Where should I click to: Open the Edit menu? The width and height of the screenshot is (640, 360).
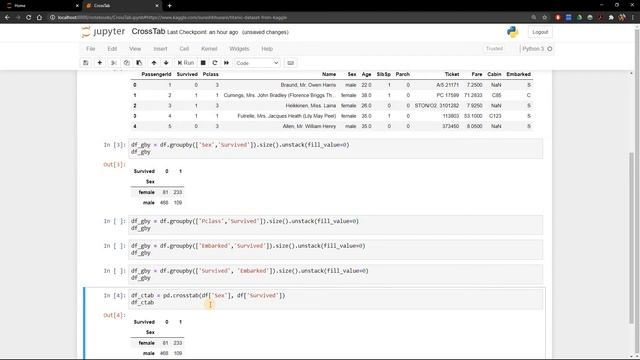(112, 49)
